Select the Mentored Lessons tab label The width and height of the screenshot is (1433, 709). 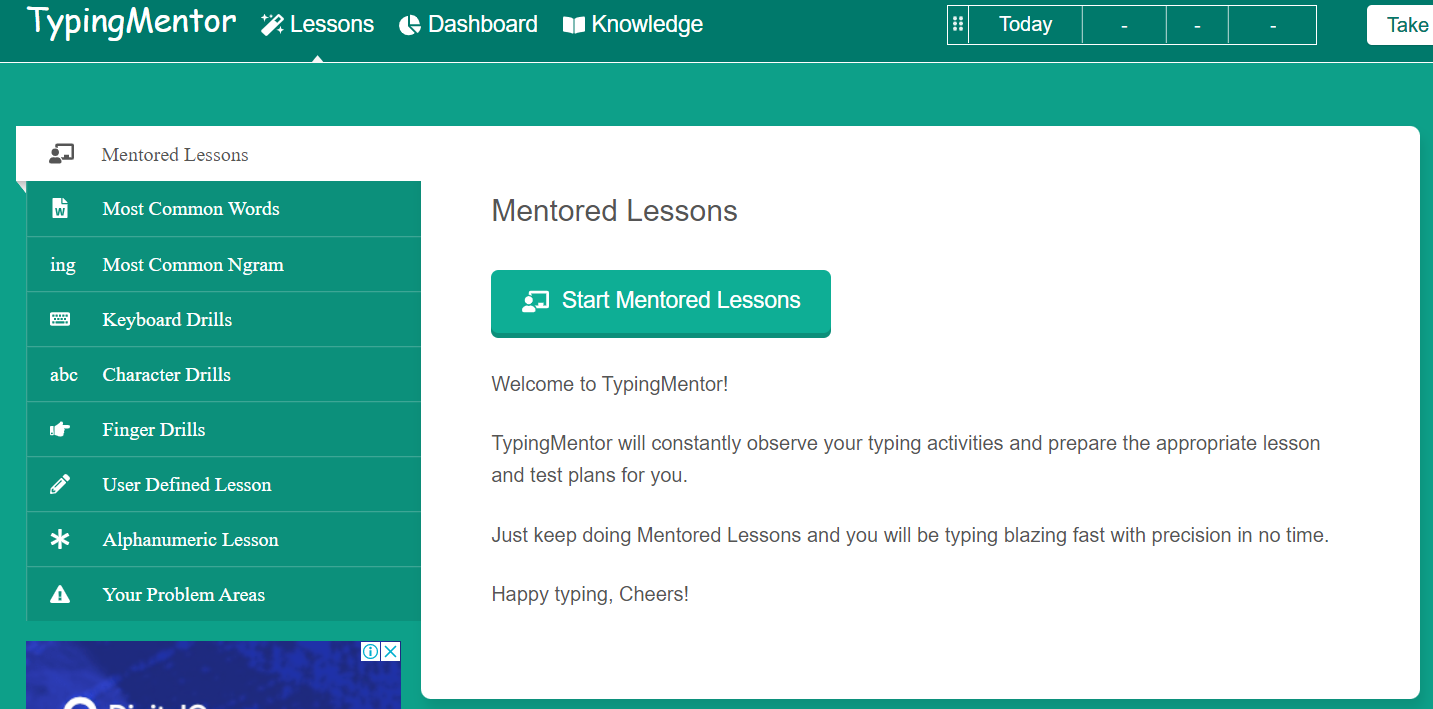point(175,155)
